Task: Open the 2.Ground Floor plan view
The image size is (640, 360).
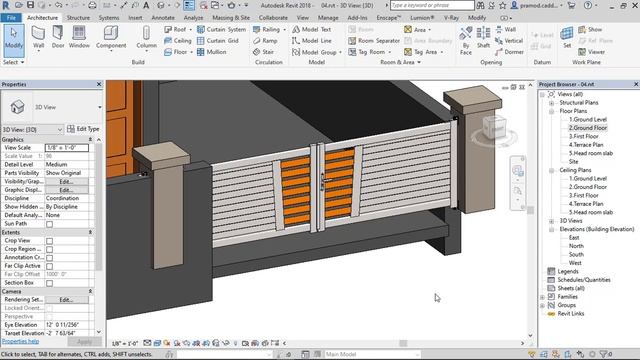Action: (588, 128)
